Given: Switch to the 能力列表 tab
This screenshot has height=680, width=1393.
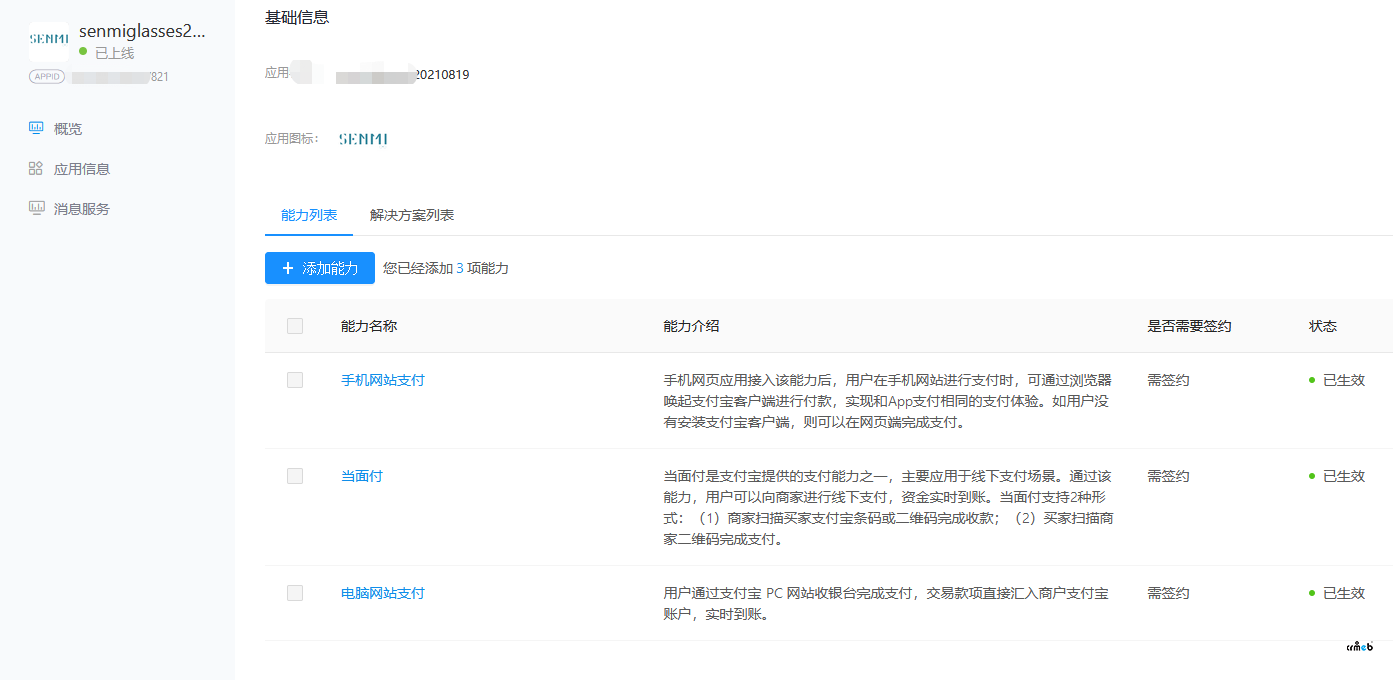Looking at the screenshot, I should pos(309,215).
